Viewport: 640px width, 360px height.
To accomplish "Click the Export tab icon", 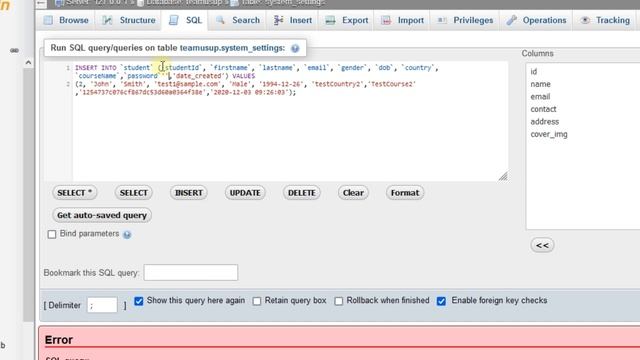I will [x=330, y=20].
